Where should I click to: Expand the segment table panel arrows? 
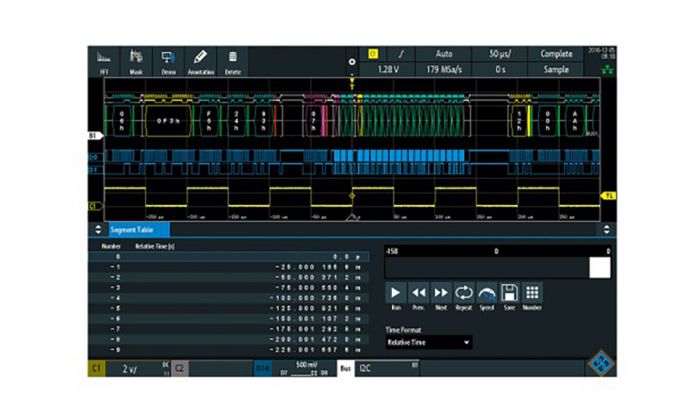pos(97,230)
